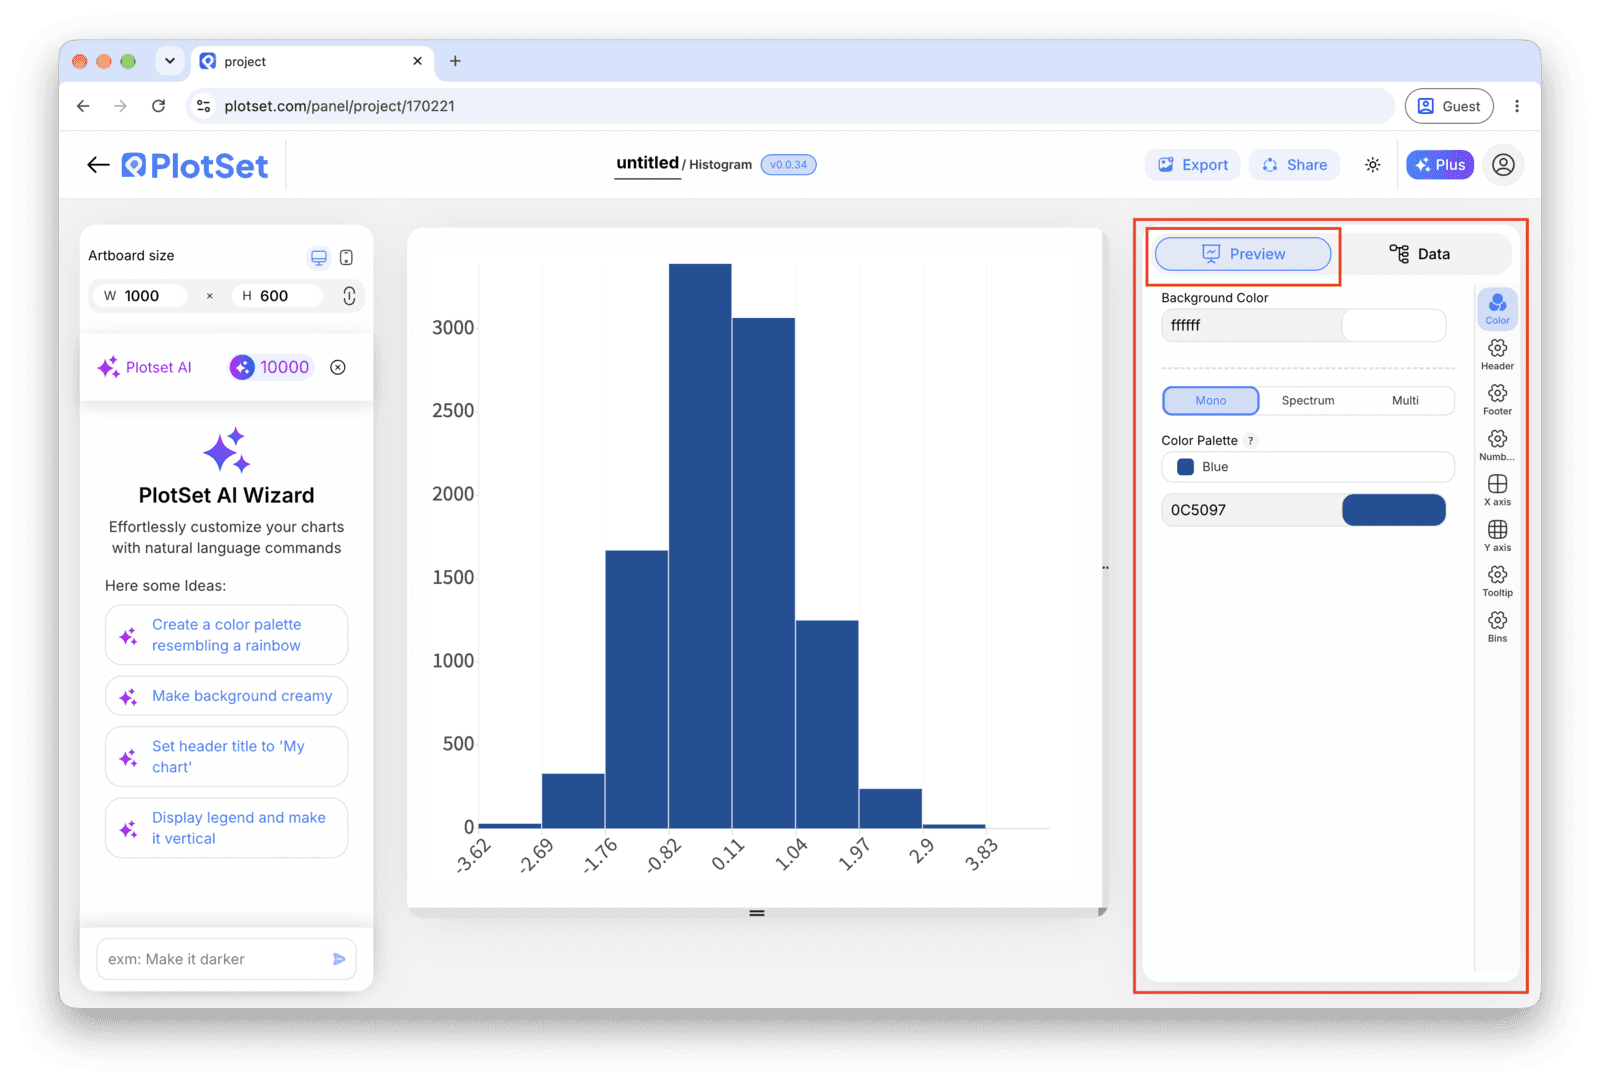Click the 0C5097 blue color swatch
Screen dimensions: 1600x1086
tap(1393, 510)
